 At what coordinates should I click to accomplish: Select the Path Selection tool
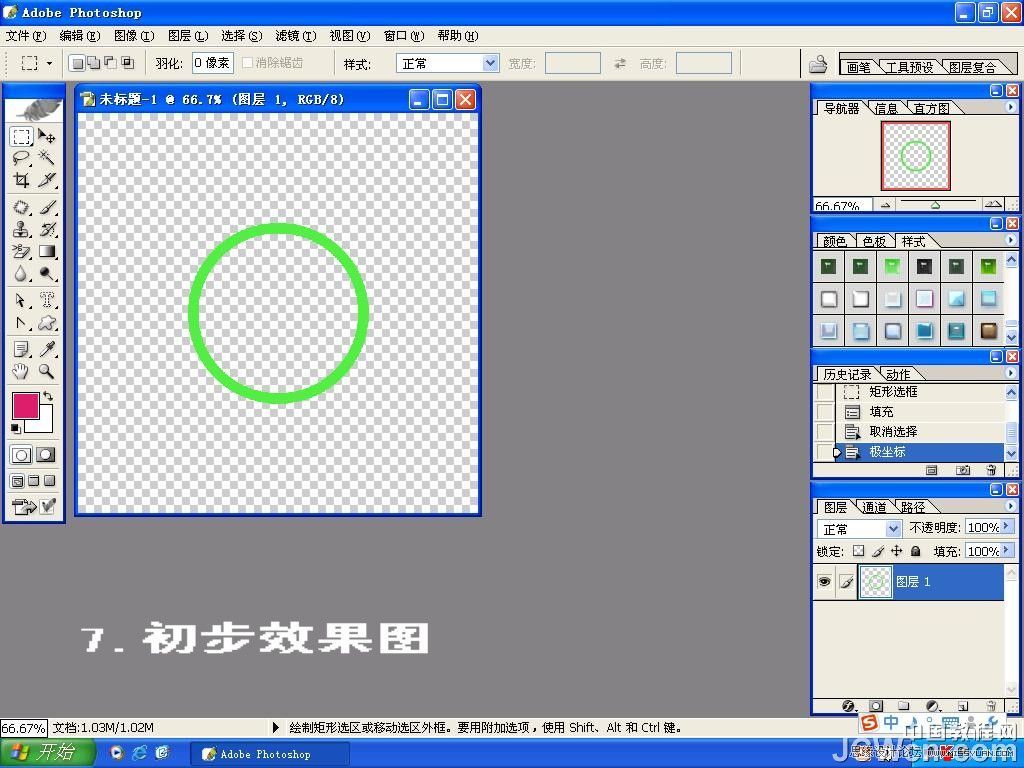[x=22, y=300]
